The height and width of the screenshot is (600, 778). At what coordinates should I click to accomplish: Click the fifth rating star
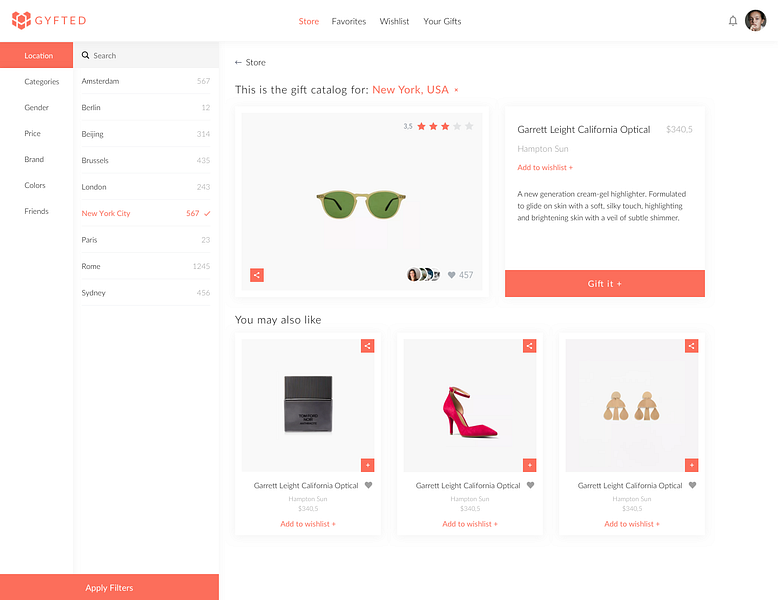[x=469, y=126]
